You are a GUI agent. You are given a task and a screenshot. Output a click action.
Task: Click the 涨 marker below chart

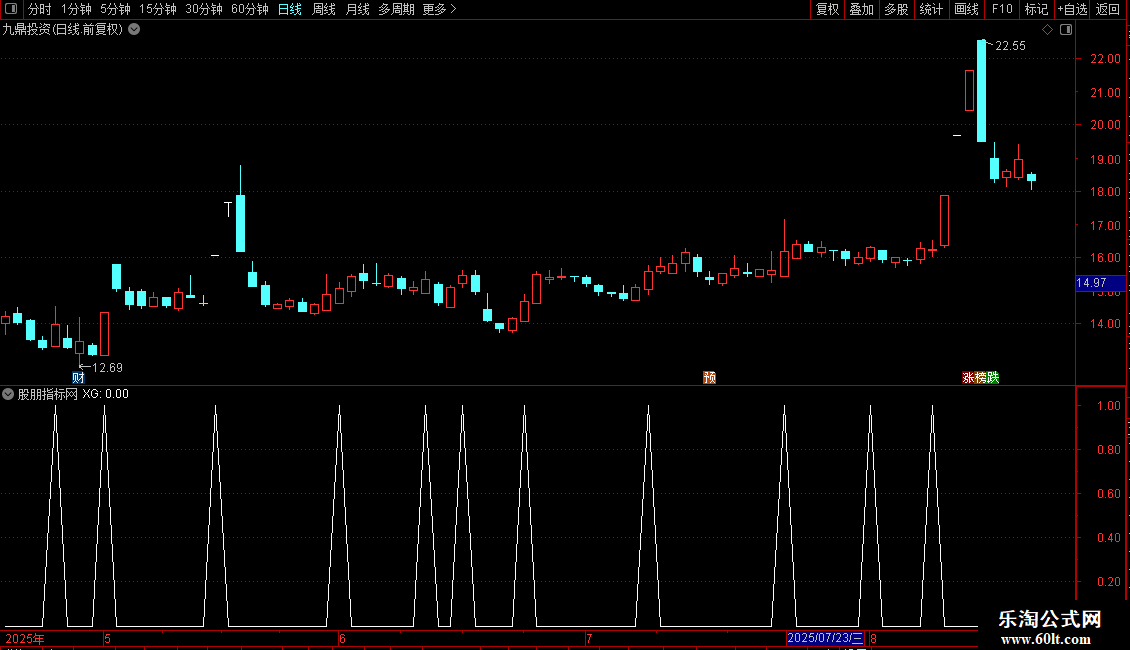[x=968, y=378]
